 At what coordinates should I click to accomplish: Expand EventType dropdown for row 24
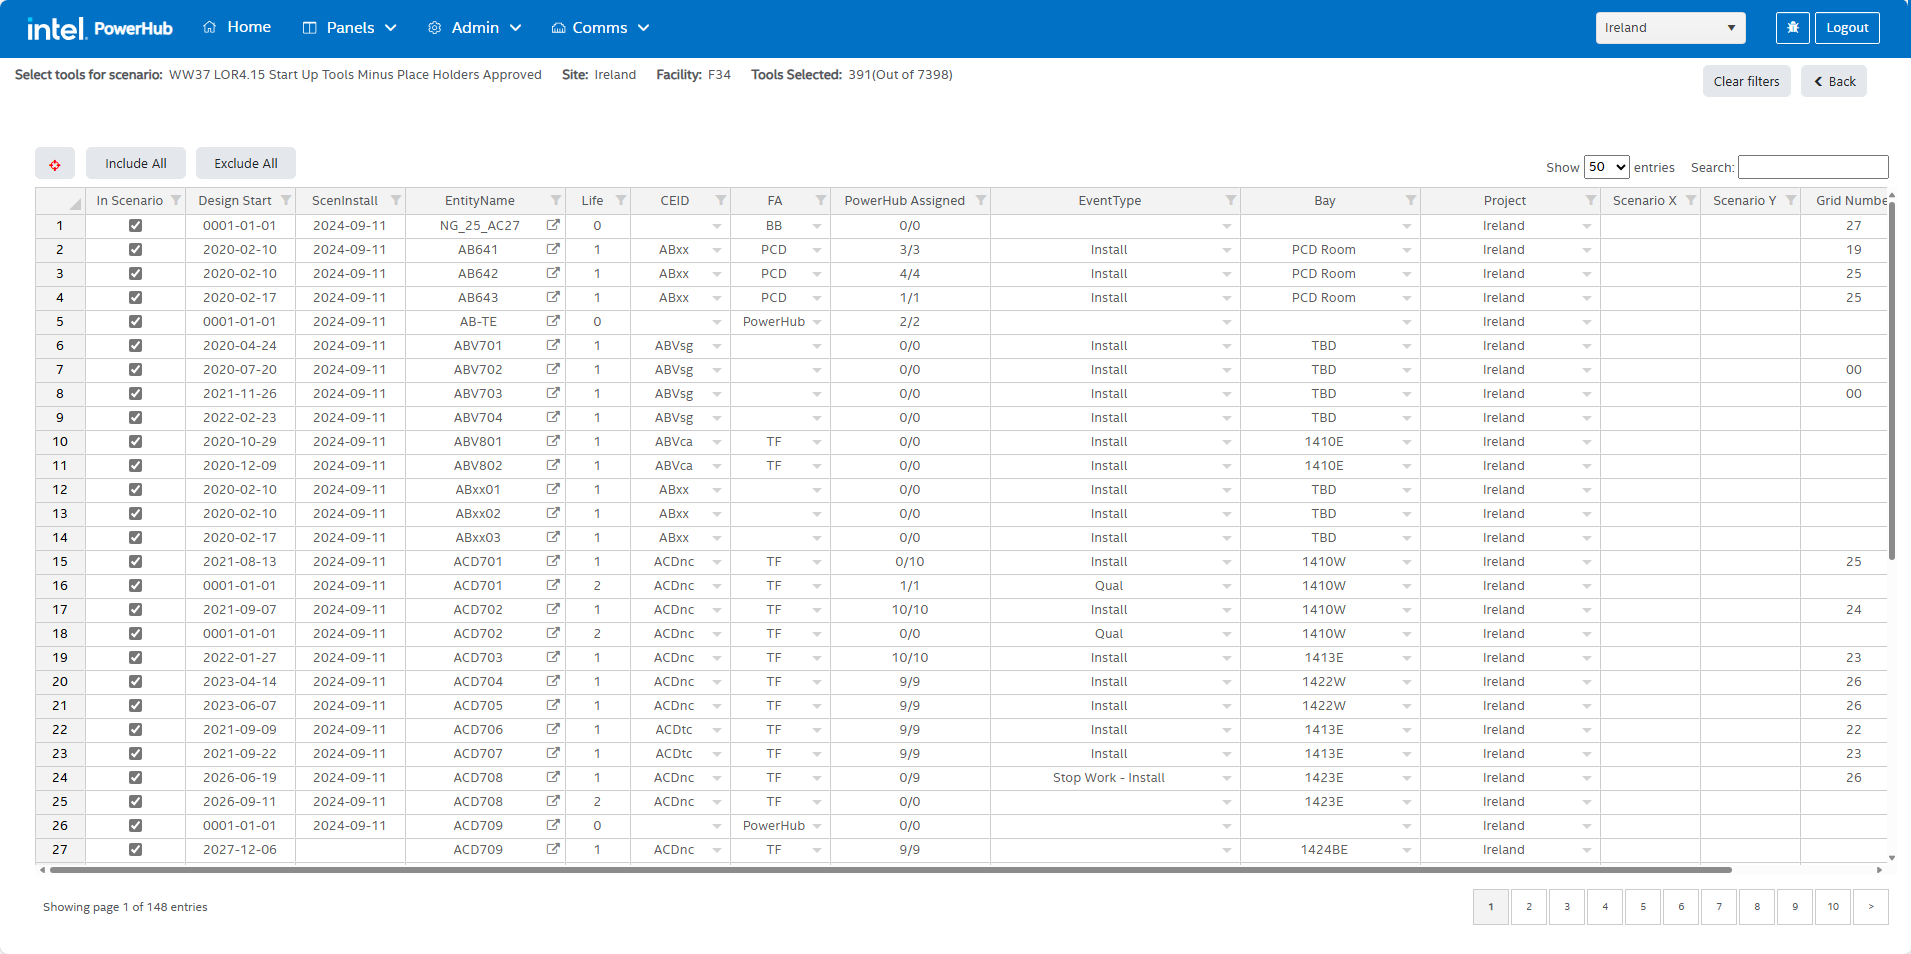[x=1227, y=778]
